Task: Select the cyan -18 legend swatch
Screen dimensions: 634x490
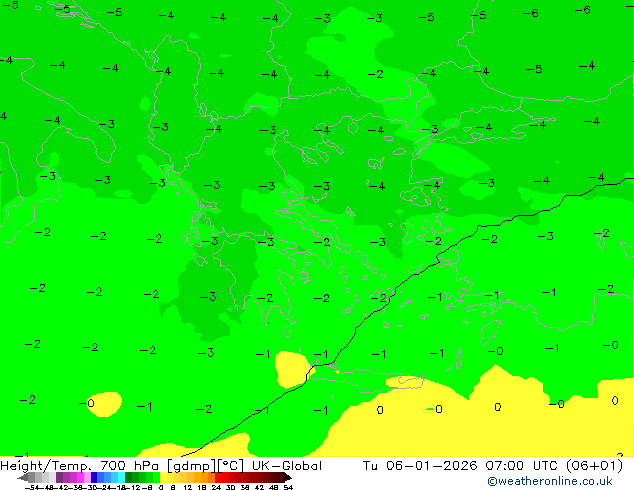Action: coord(122,477)
